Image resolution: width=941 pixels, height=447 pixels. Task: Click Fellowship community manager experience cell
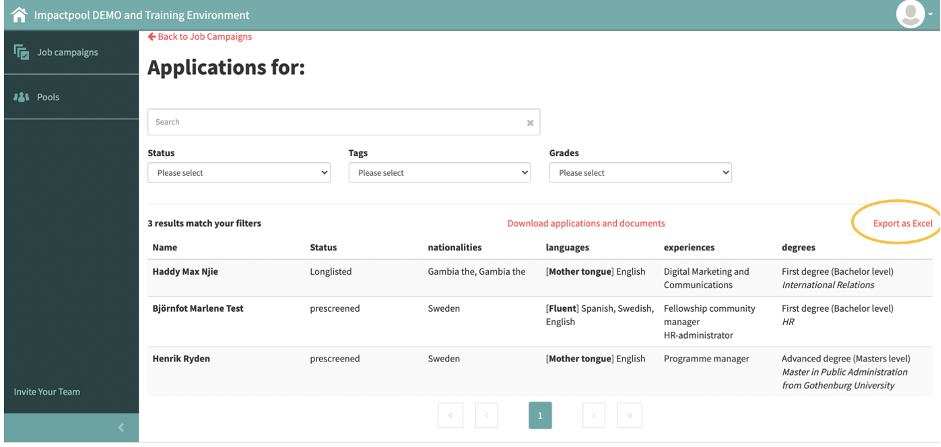709,316
